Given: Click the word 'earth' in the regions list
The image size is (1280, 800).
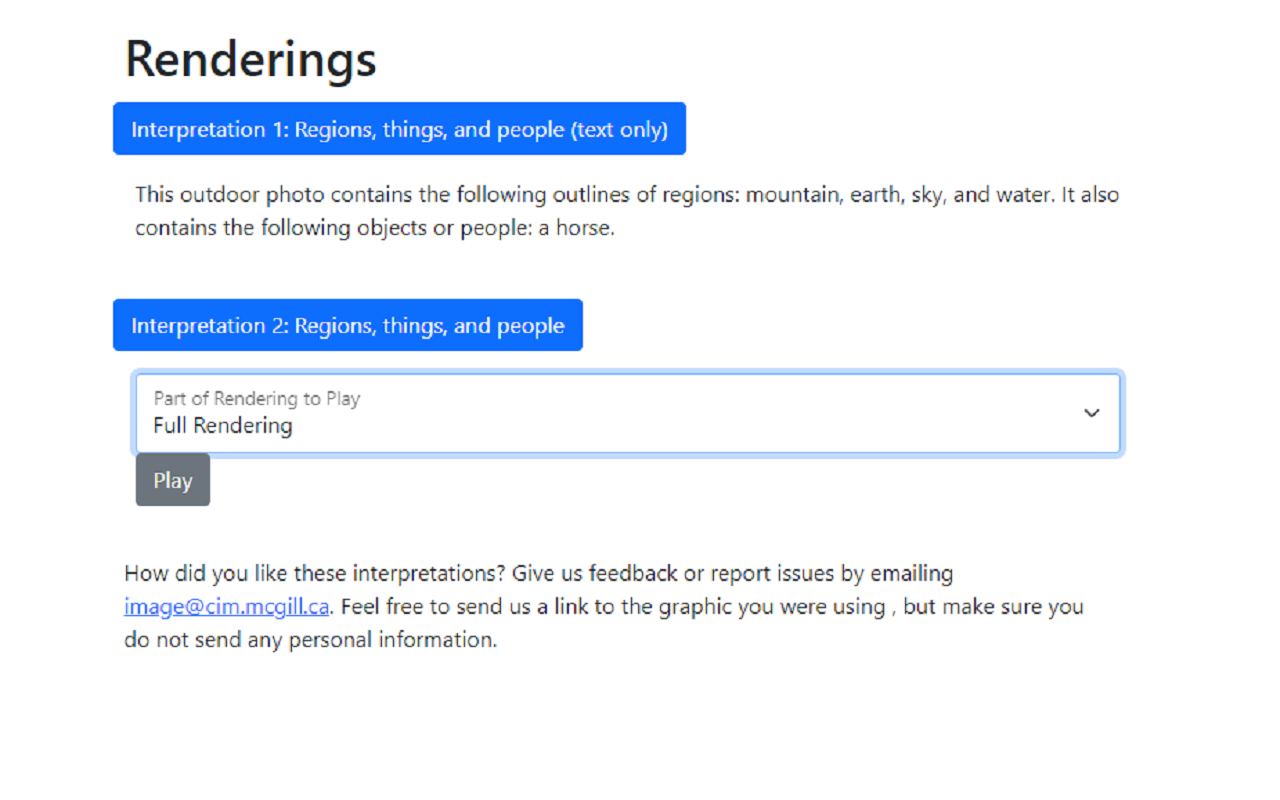Looking at the screenshot, I should pyautogui.click(x=875, y=194).
